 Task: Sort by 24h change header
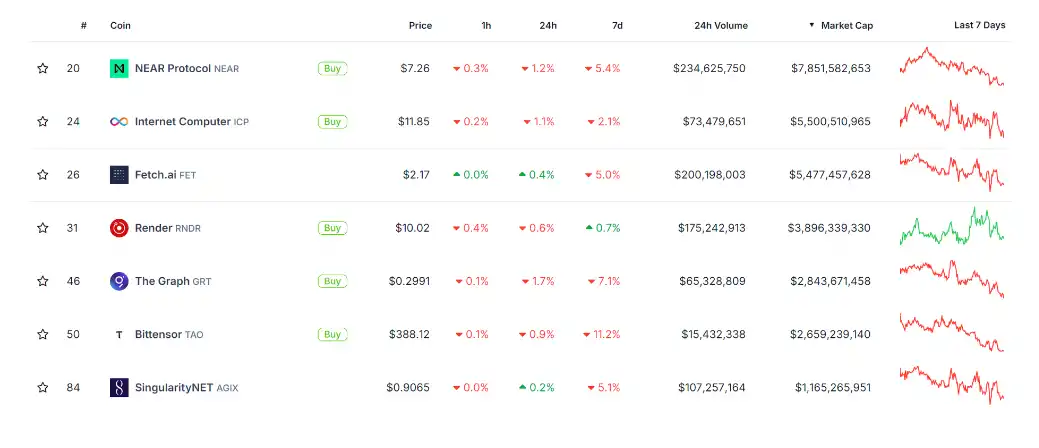click(548, 26)
